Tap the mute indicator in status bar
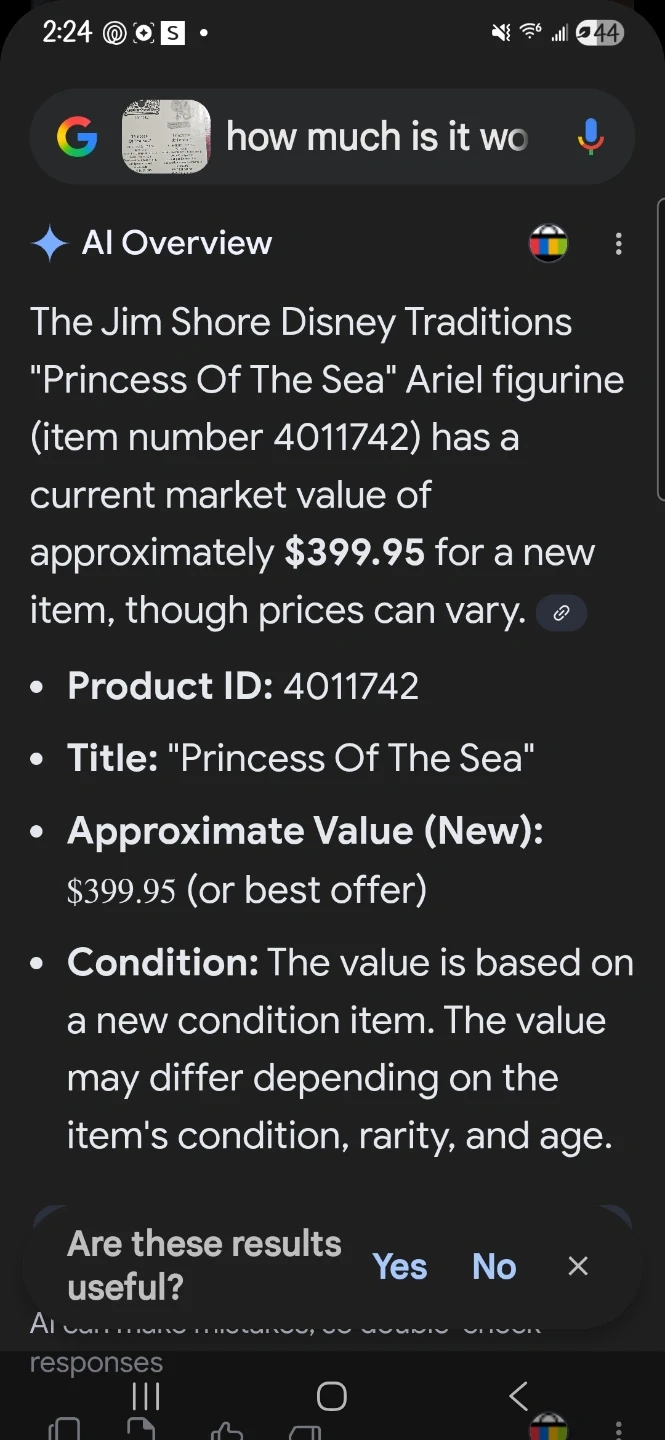665x1440 pixels. [x=500, y=33]
